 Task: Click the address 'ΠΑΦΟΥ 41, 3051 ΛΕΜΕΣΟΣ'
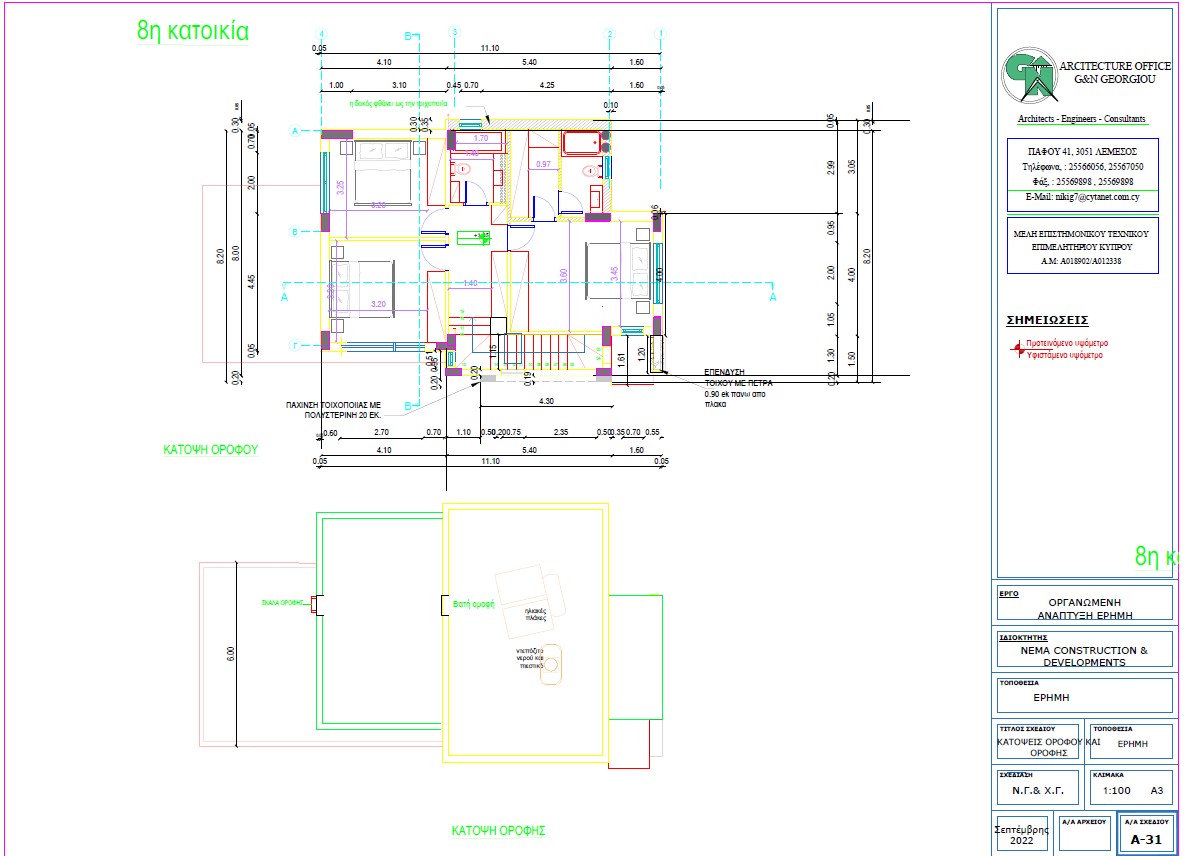[1082, 152]
